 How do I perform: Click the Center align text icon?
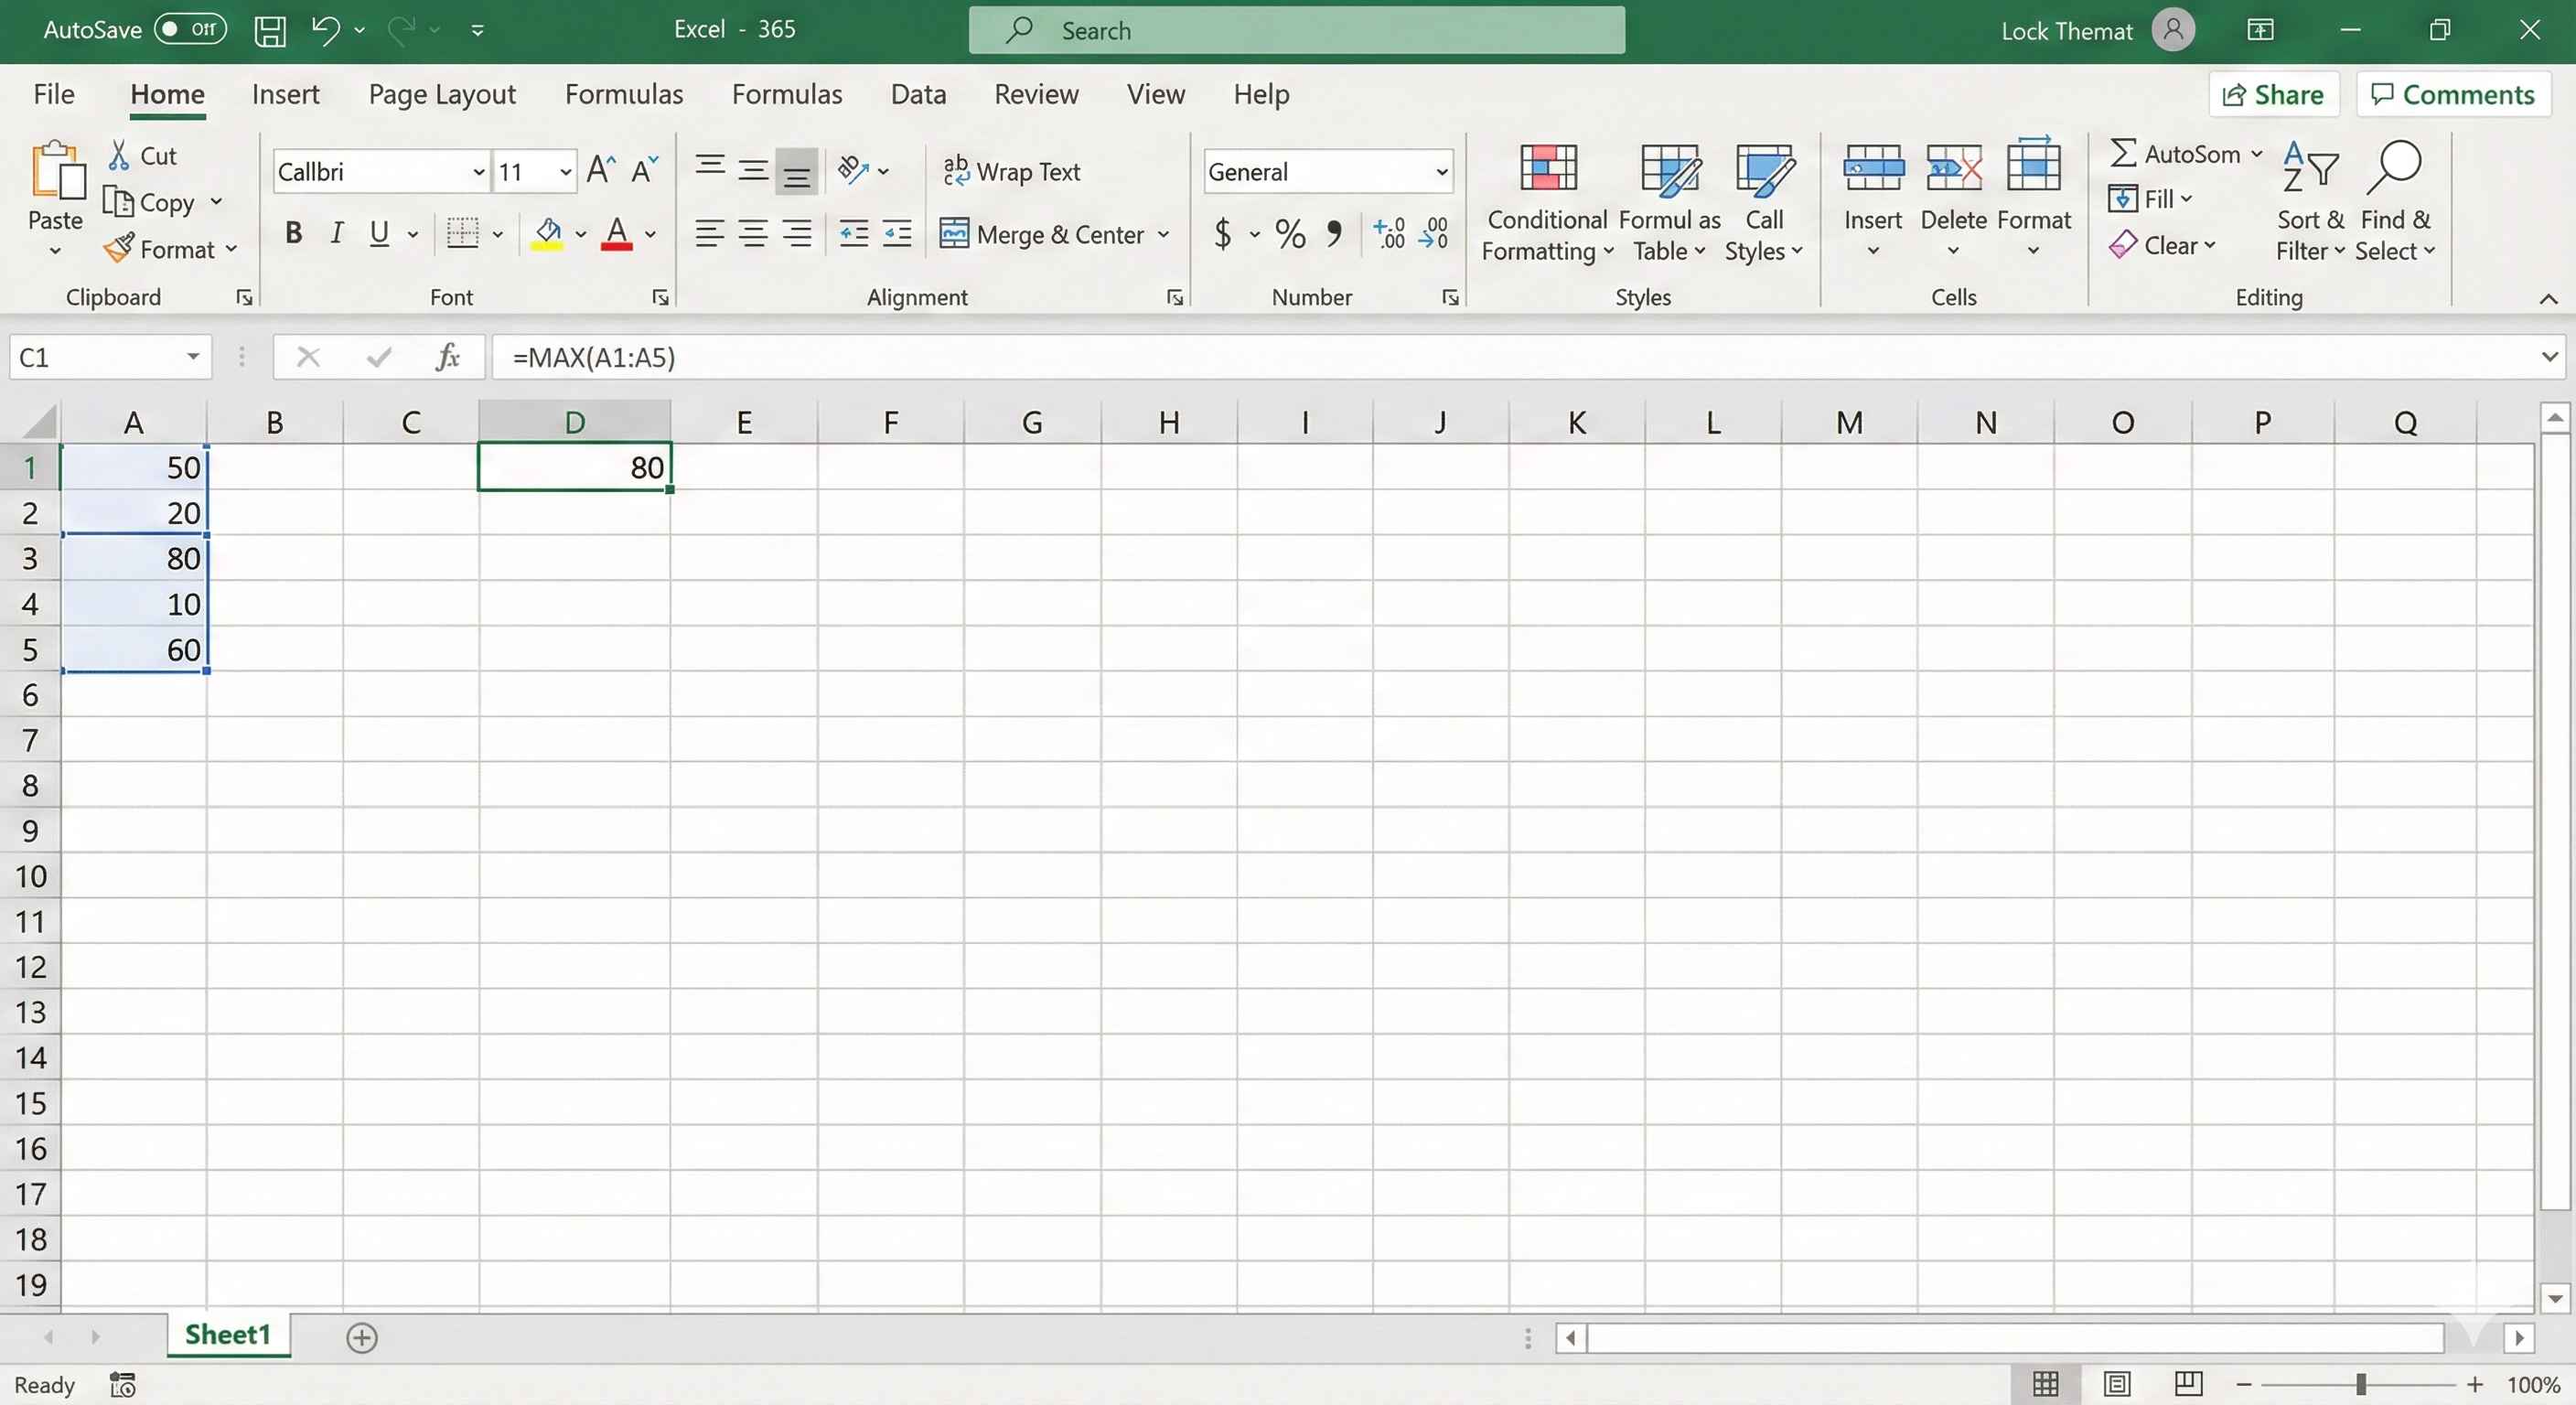coord(753,234)
